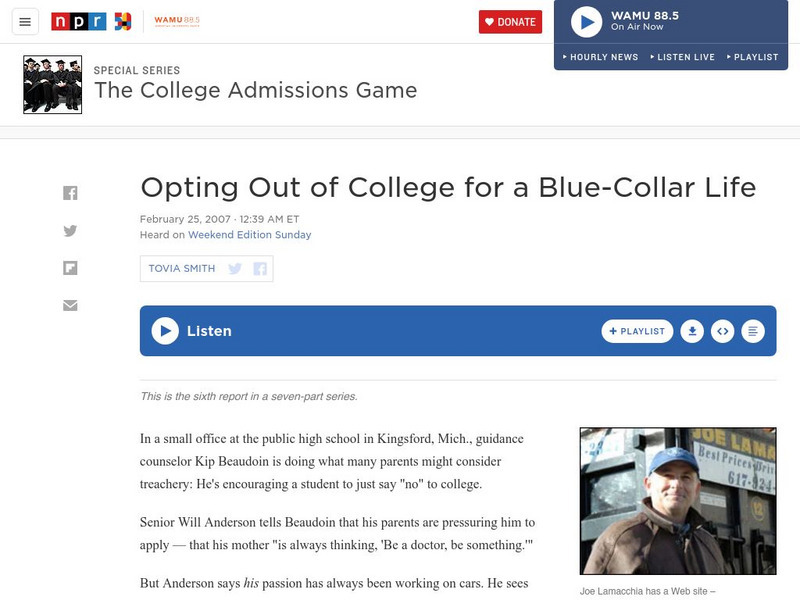Share the article on Facebook
800x600 pixels.
tap(70, 193)
